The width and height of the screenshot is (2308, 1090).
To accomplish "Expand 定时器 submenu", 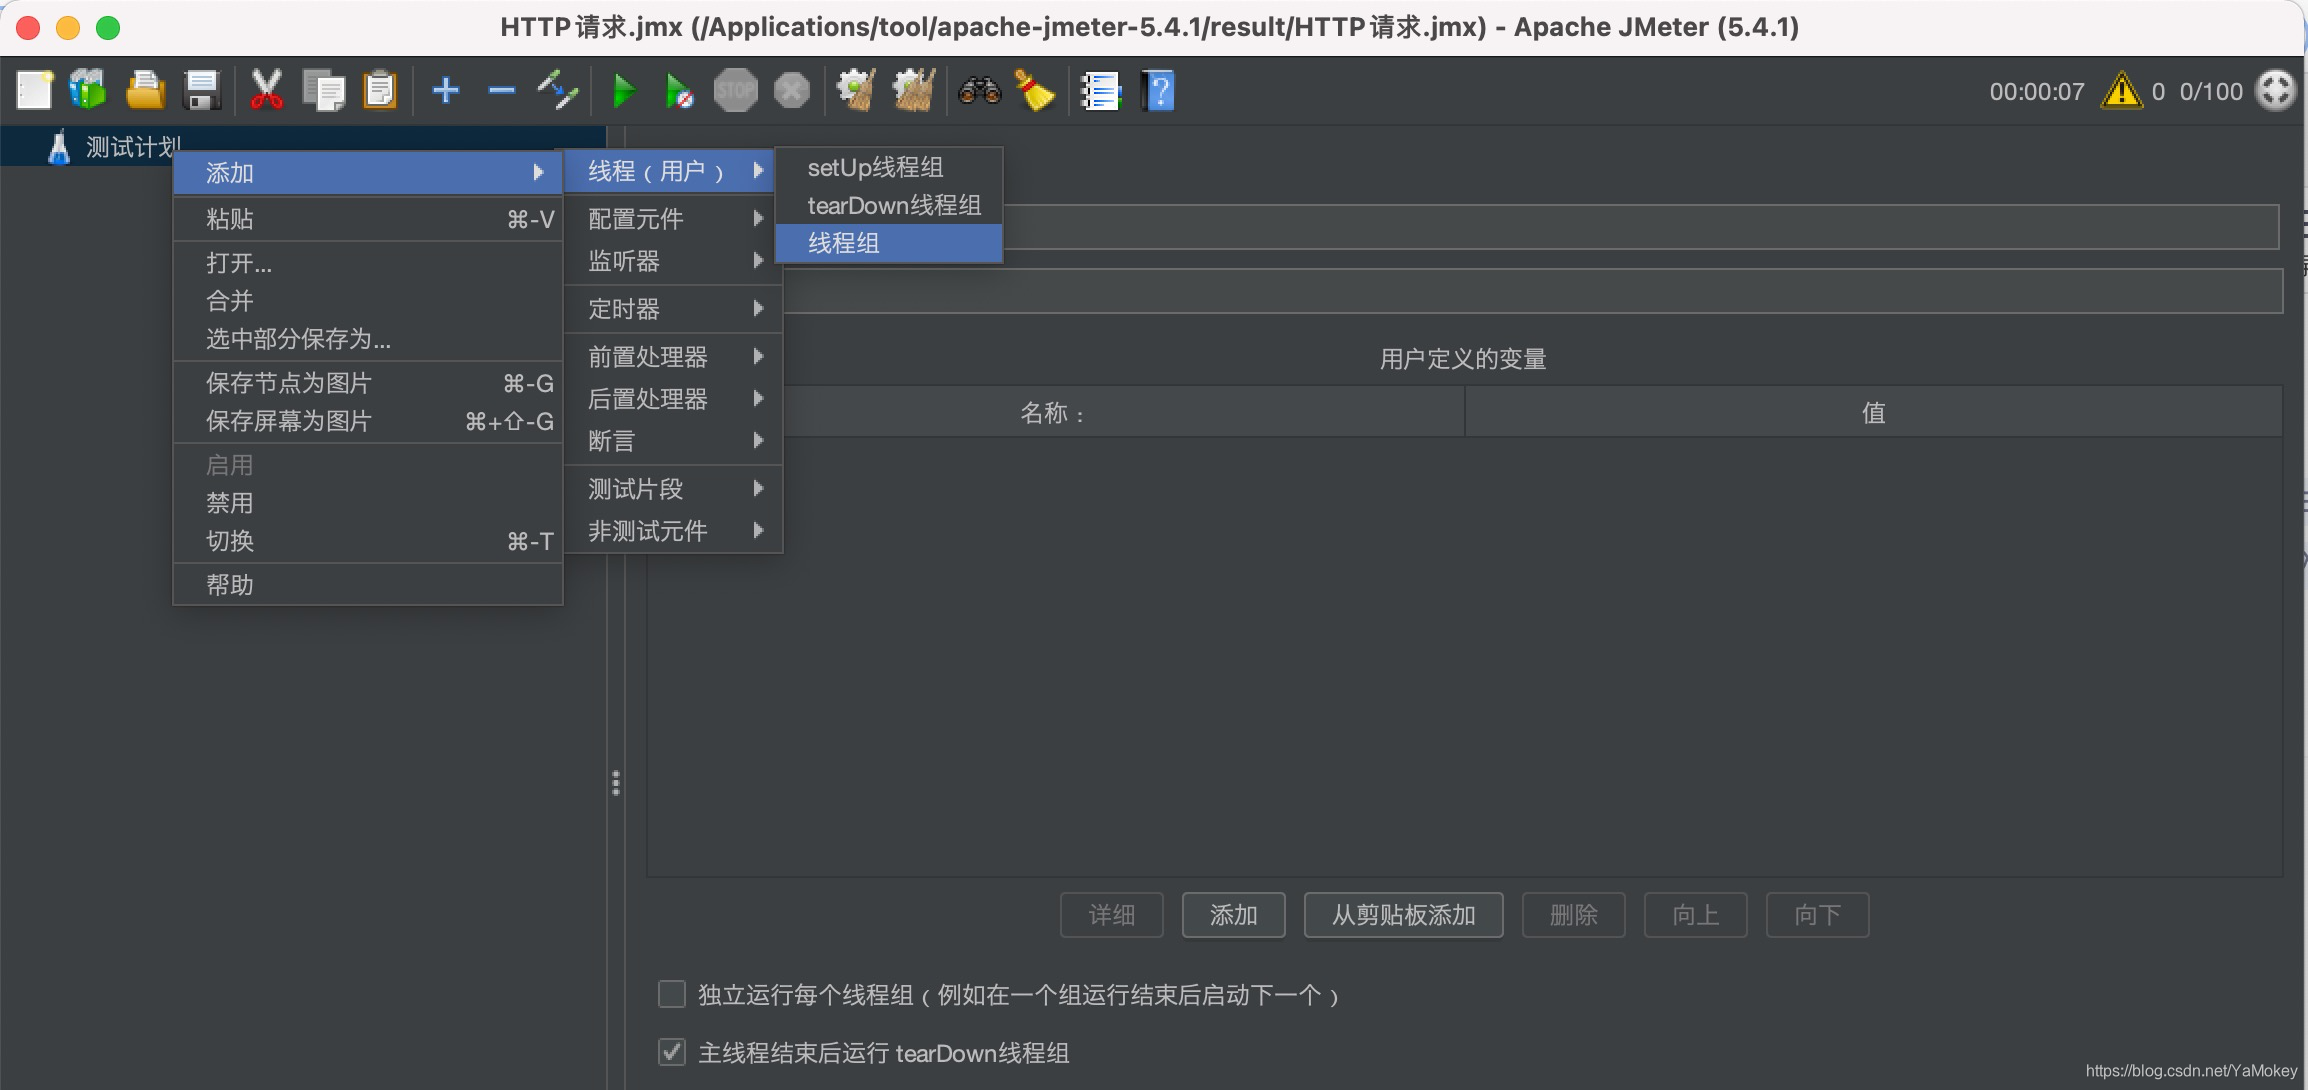I will pyautogui.click(x=674, y=309).
